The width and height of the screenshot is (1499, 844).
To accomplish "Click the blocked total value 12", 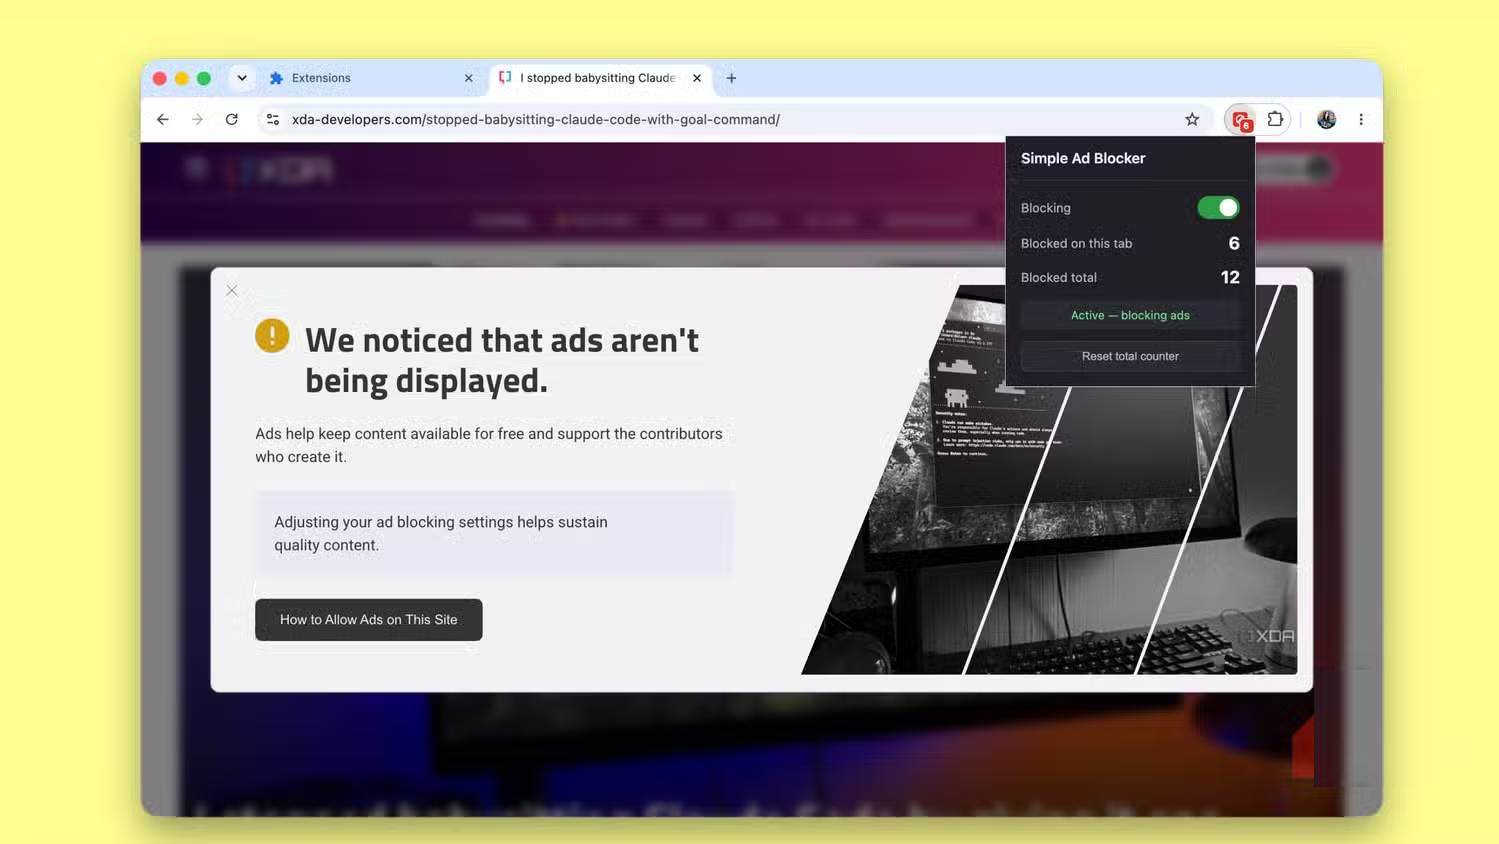I will [x=1230, y=277].
